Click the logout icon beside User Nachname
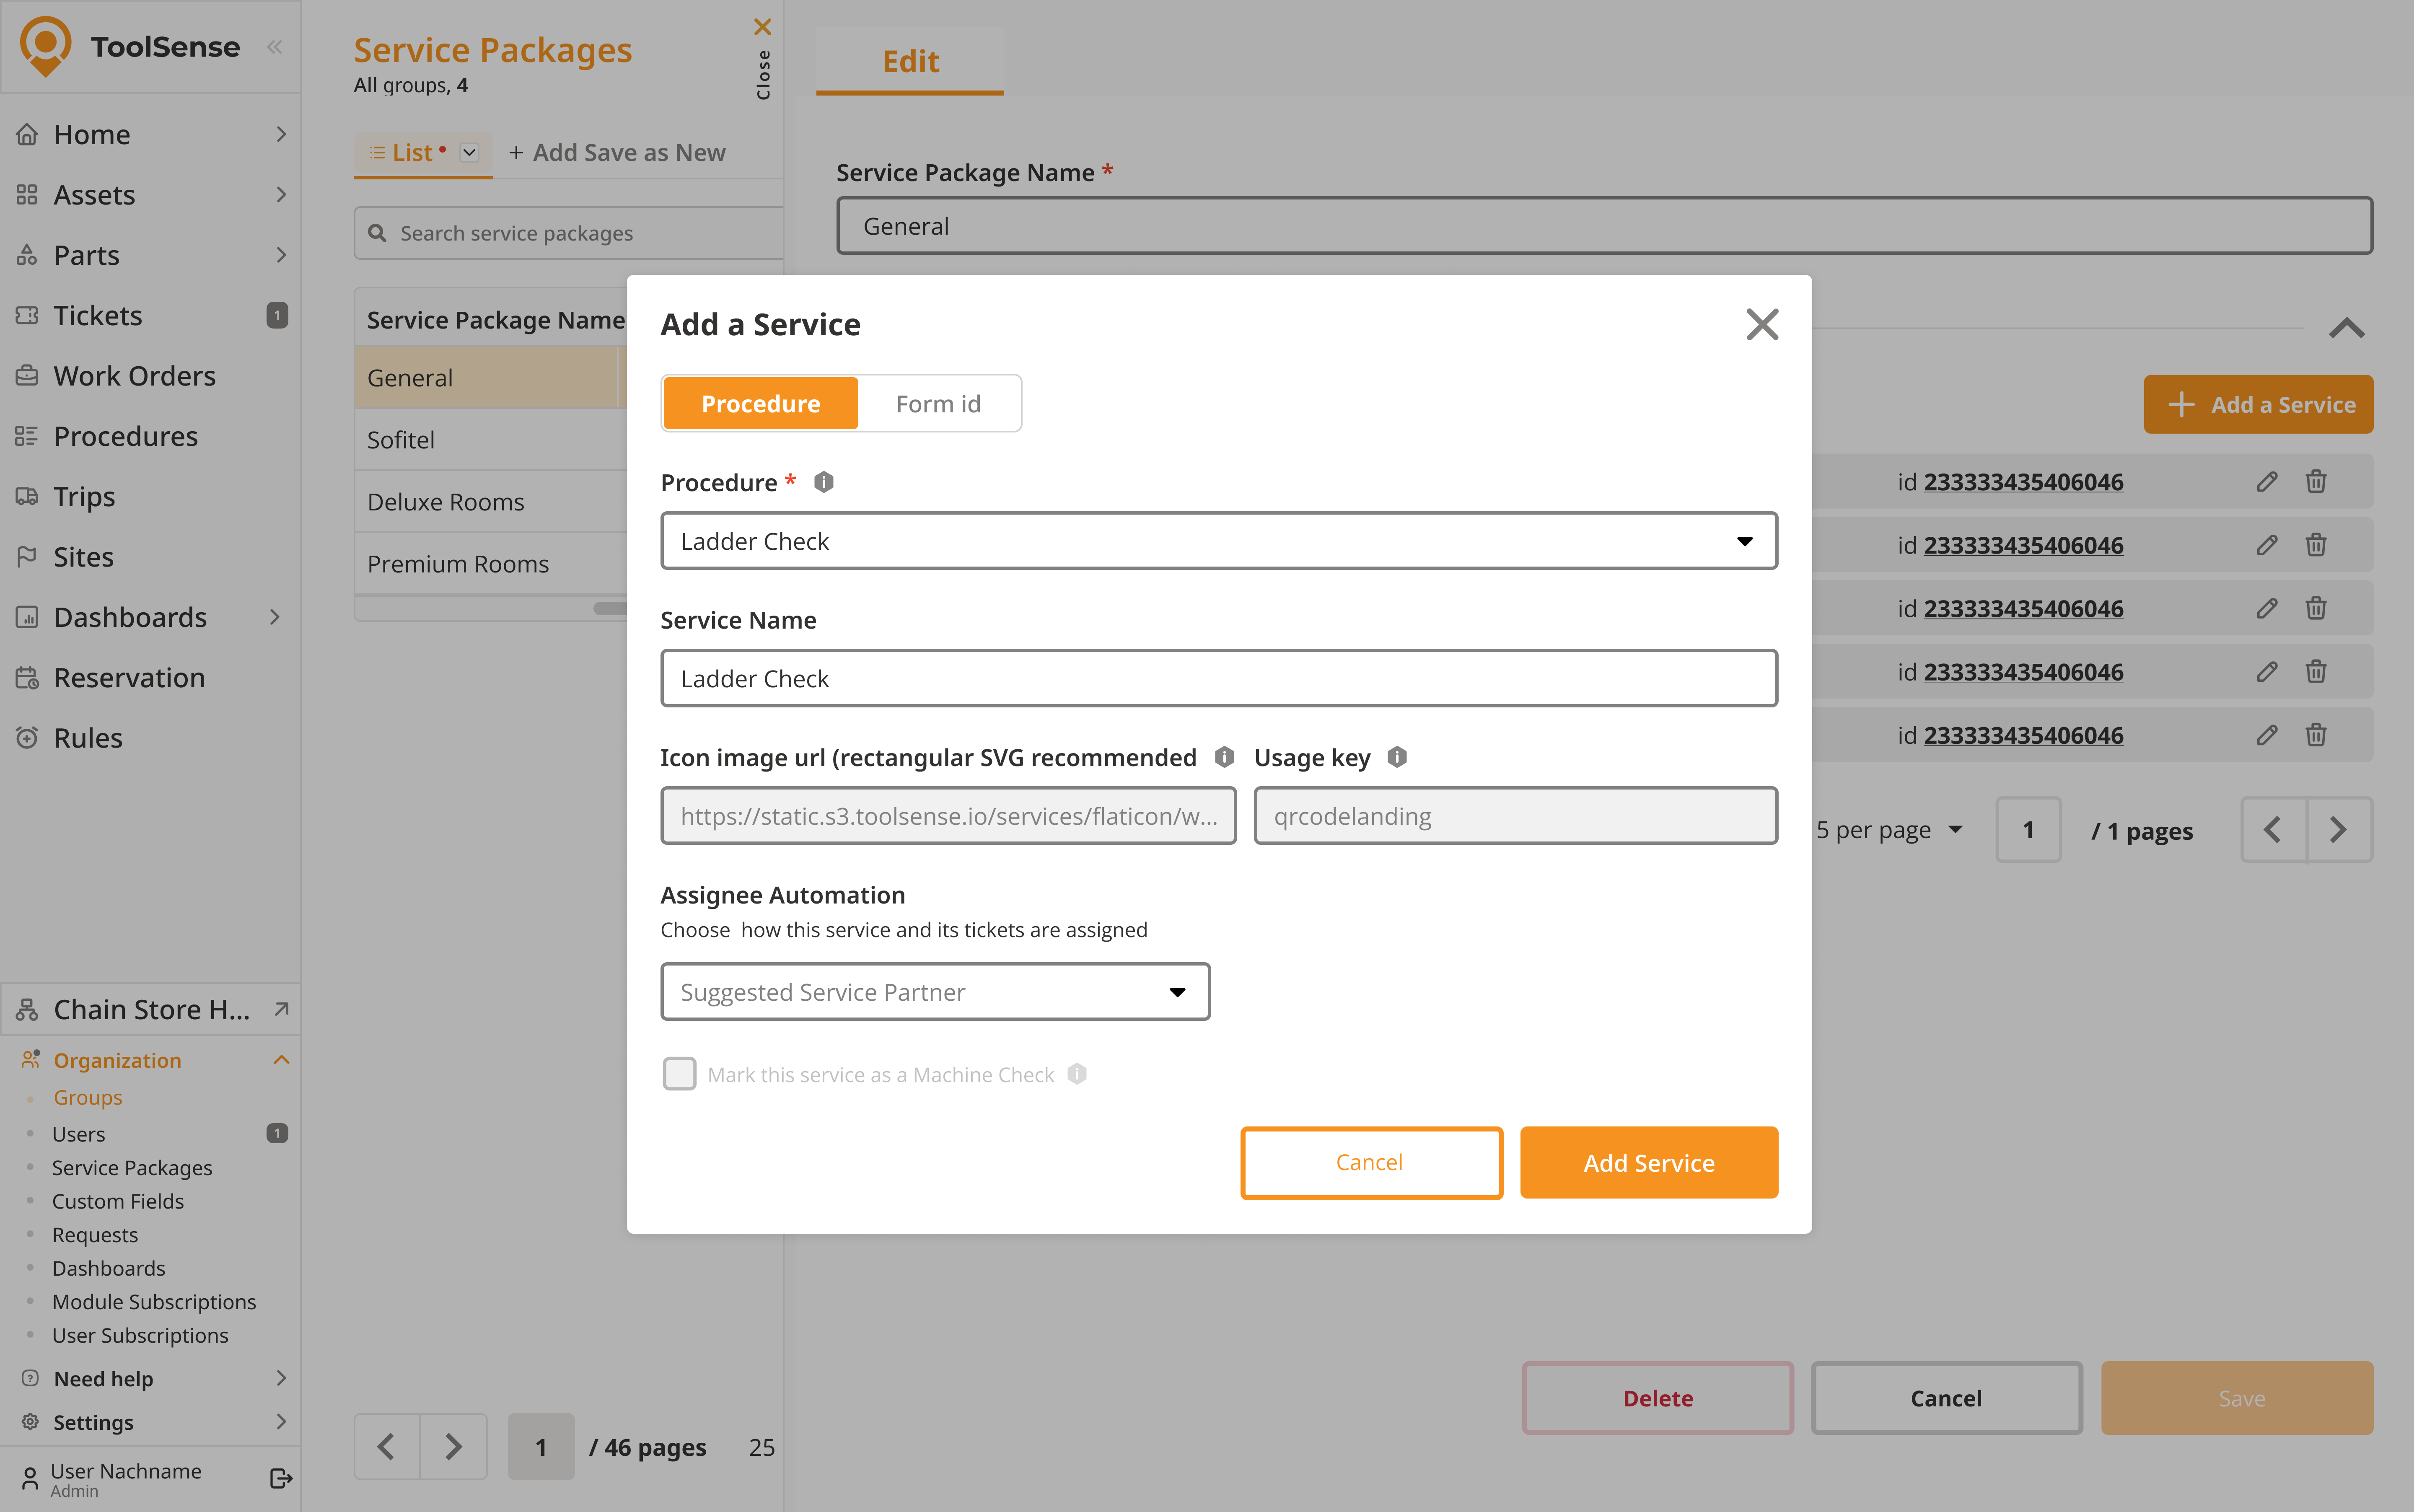 280,1478
